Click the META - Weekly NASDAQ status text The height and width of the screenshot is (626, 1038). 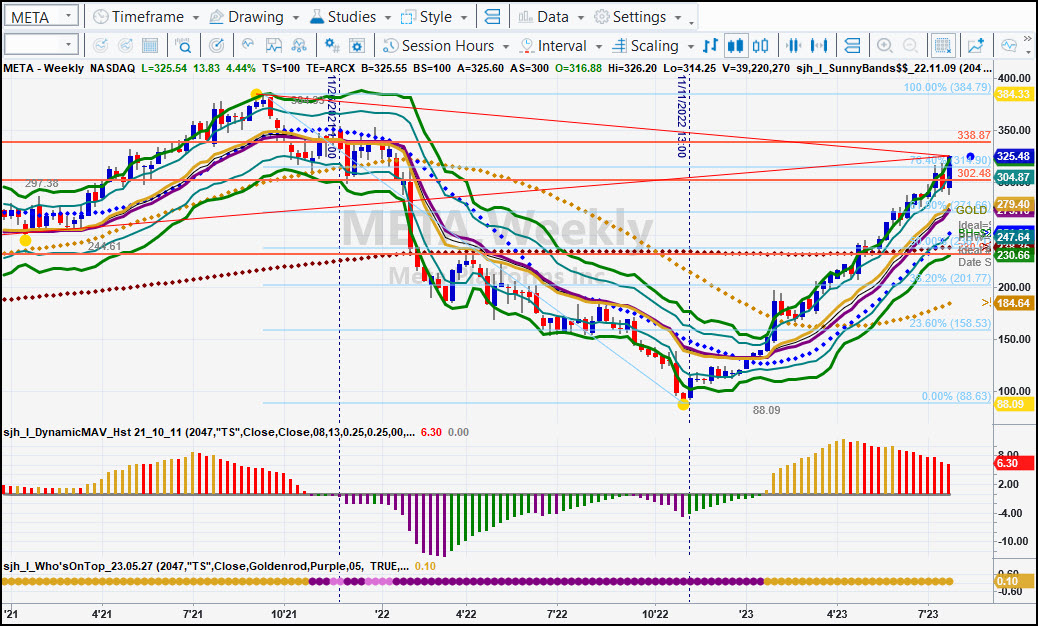point(69,68)
